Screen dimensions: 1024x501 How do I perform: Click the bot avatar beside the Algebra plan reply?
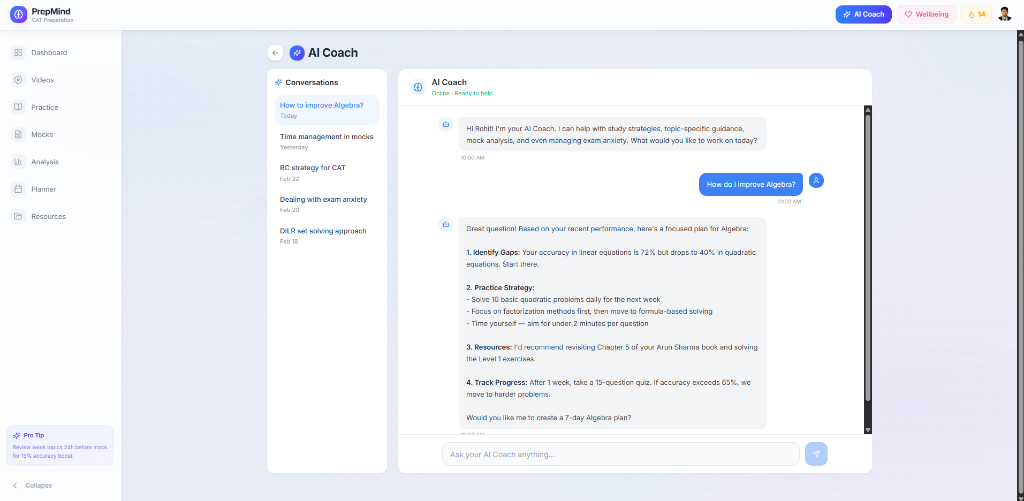point(446,224)
